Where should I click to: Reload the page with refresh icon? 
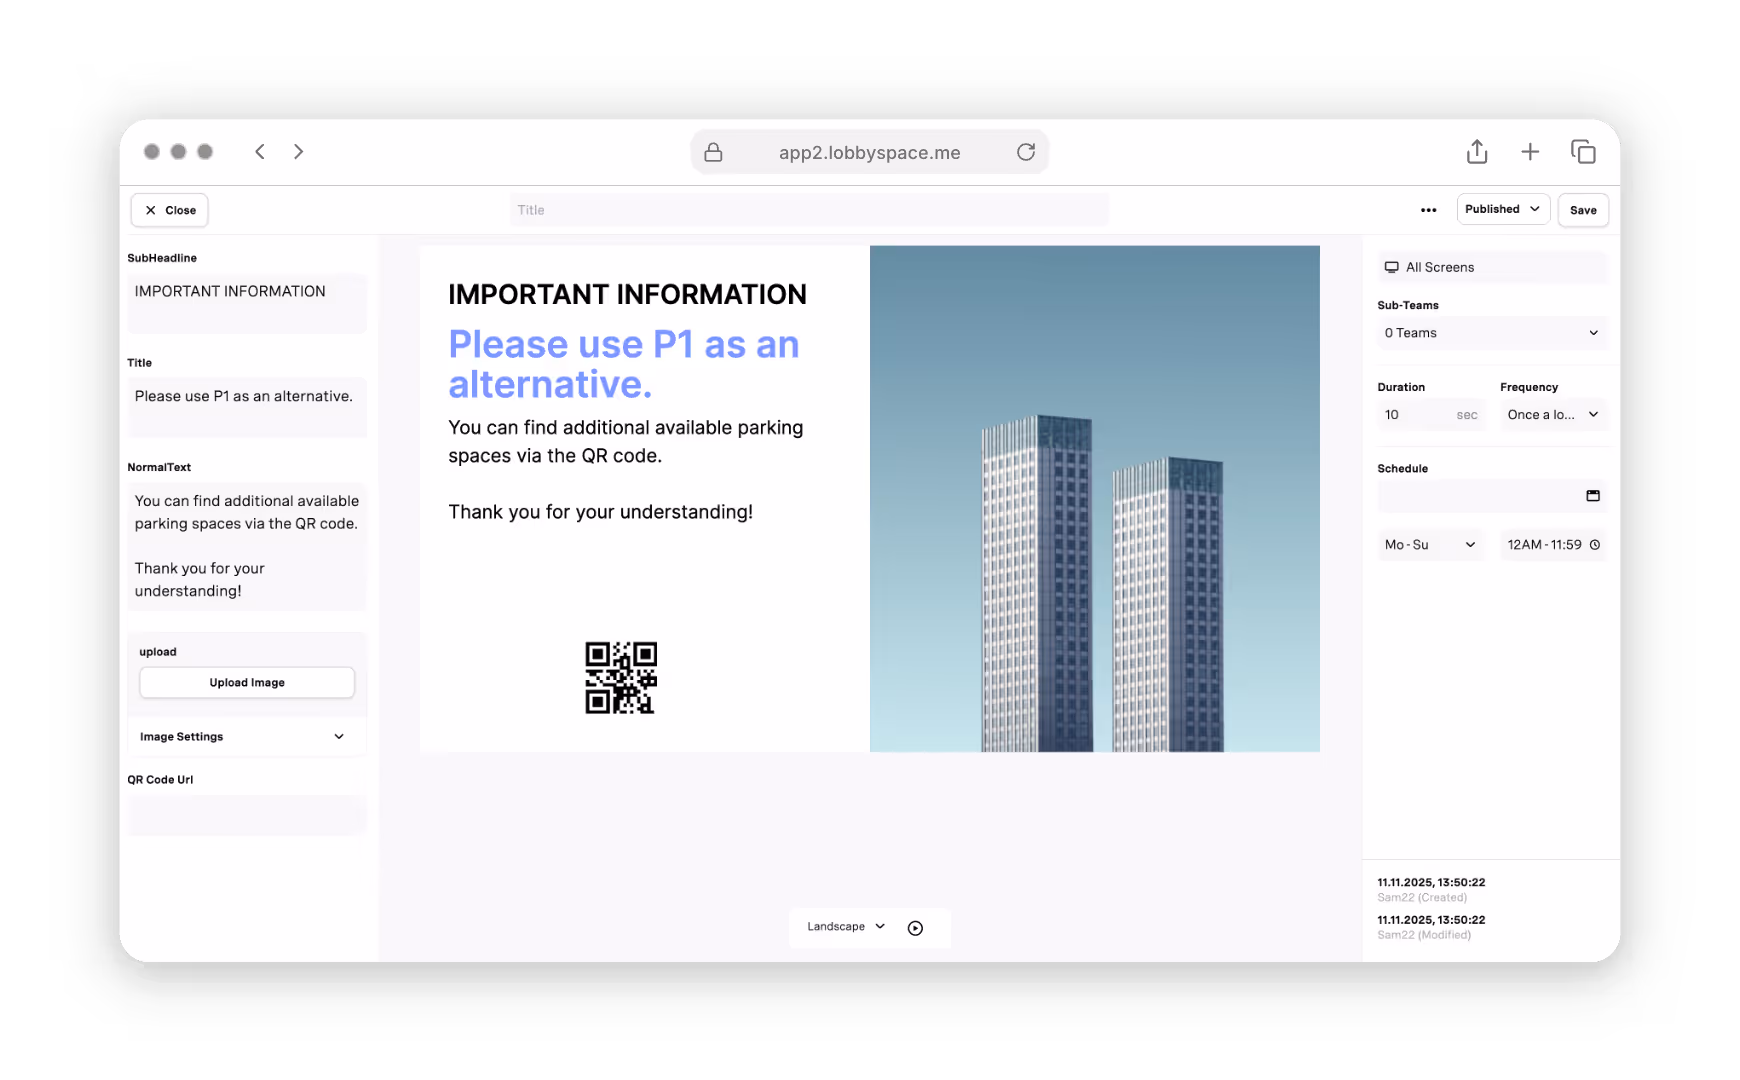point(1026,152)
